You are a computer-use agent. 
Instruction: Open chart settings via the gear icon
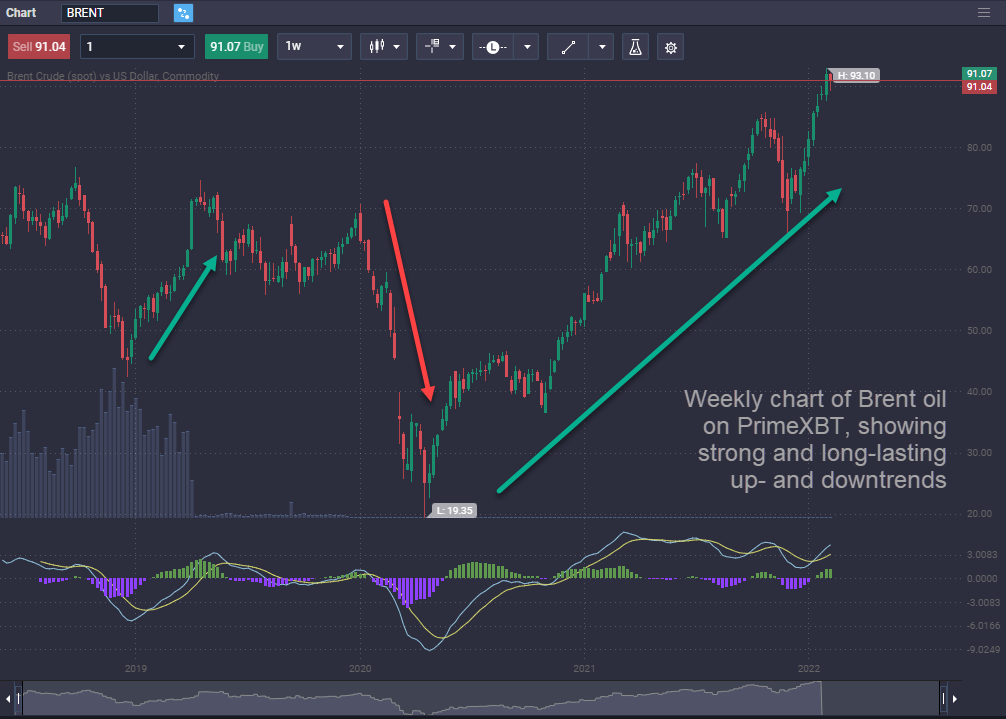pos(670,46)
